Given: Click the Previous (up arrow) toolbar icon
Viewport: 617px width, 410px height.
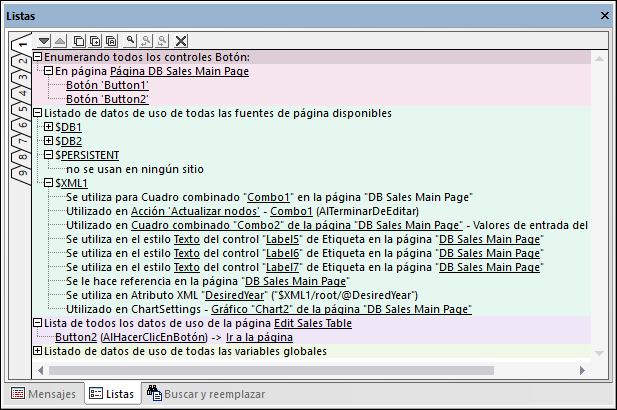Looking at the screenshot, I should coord(58,41).
